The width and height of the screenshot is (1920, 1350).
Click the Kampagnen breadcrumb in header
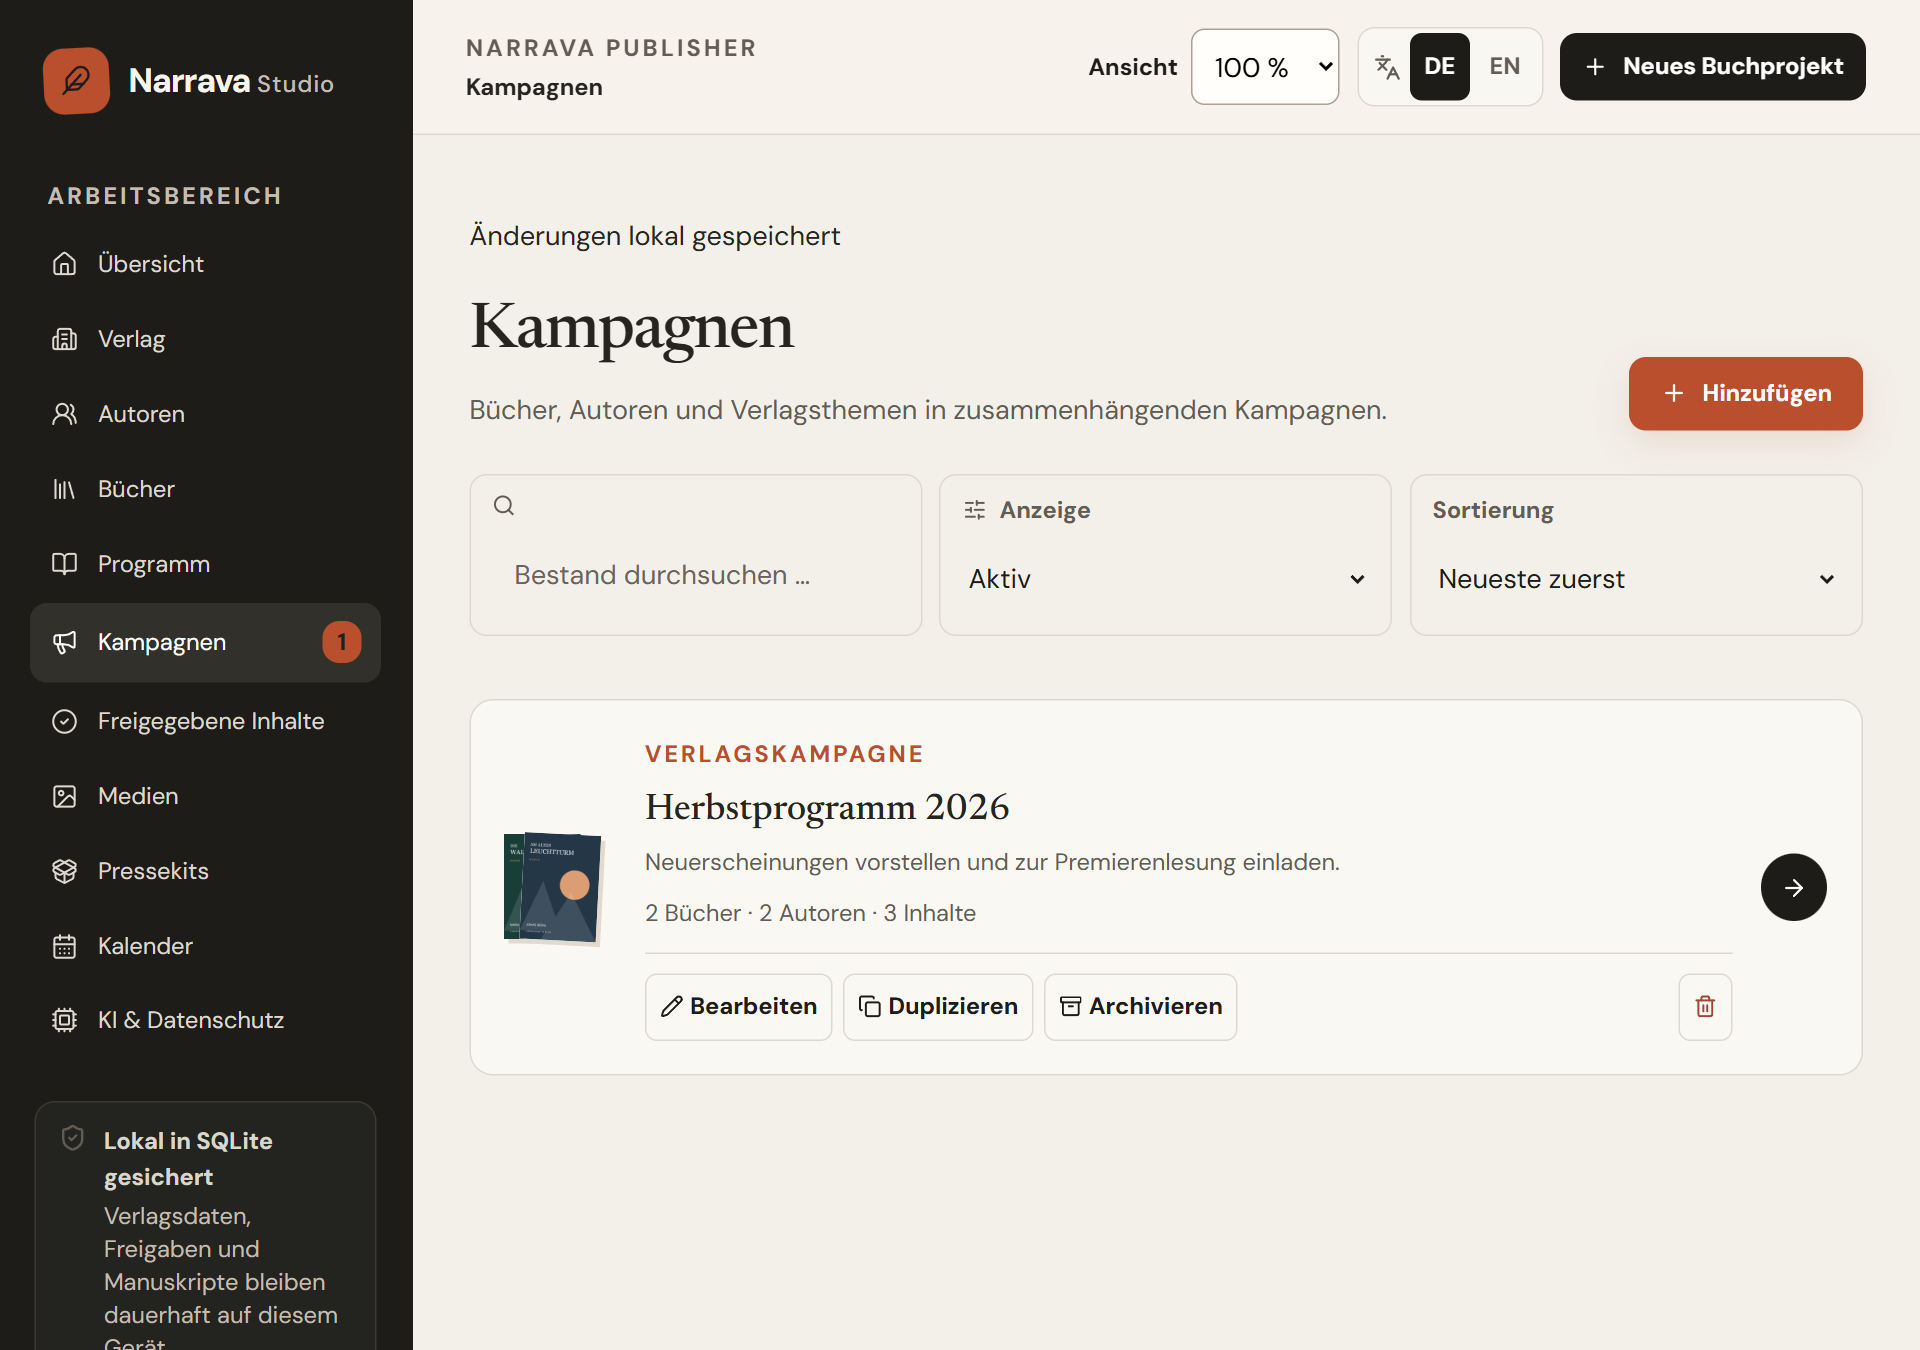(x=534, y=87)
